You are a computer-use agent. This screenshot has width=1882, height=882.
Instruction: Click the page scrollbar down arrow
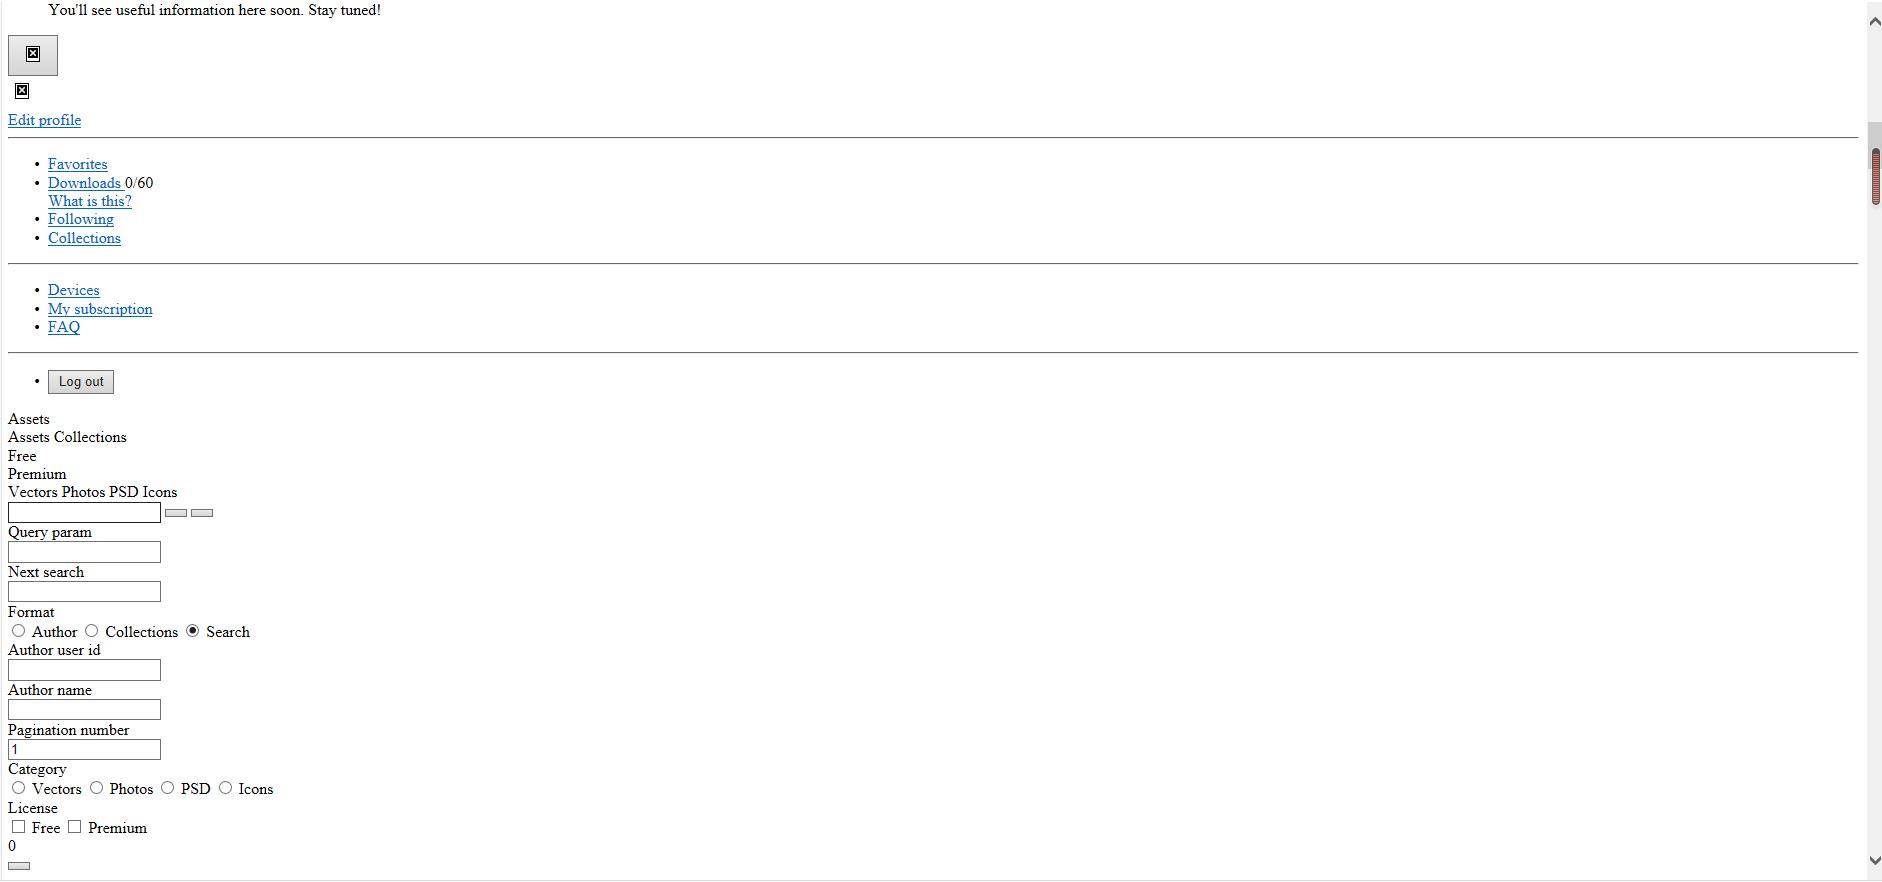[1874, 860]
